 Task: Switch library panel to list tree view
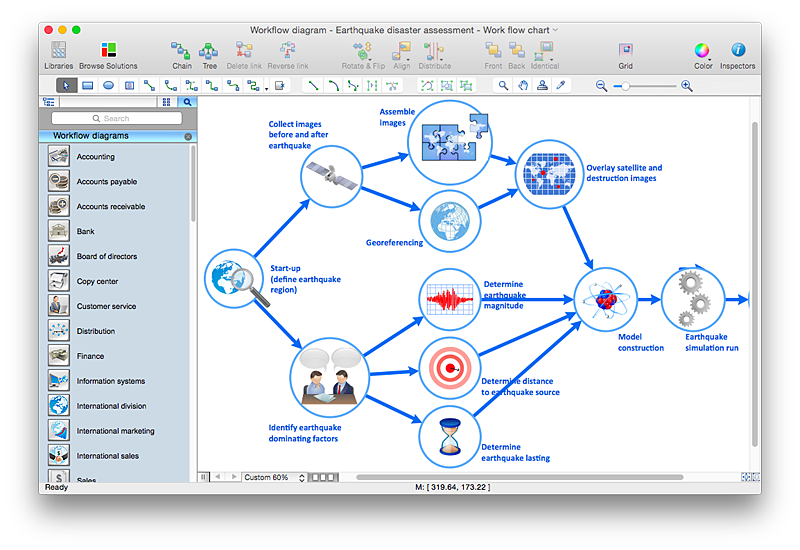(49, 102)
